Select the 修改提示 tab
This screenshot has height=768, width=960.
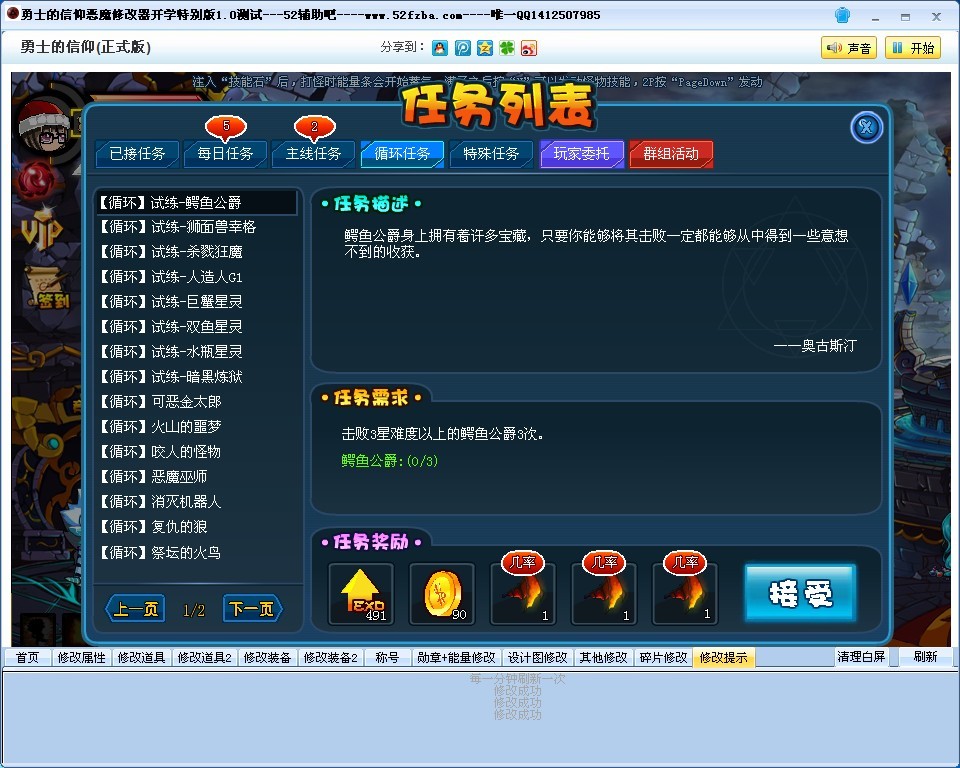pyautogui.click(x=724, y=657)
